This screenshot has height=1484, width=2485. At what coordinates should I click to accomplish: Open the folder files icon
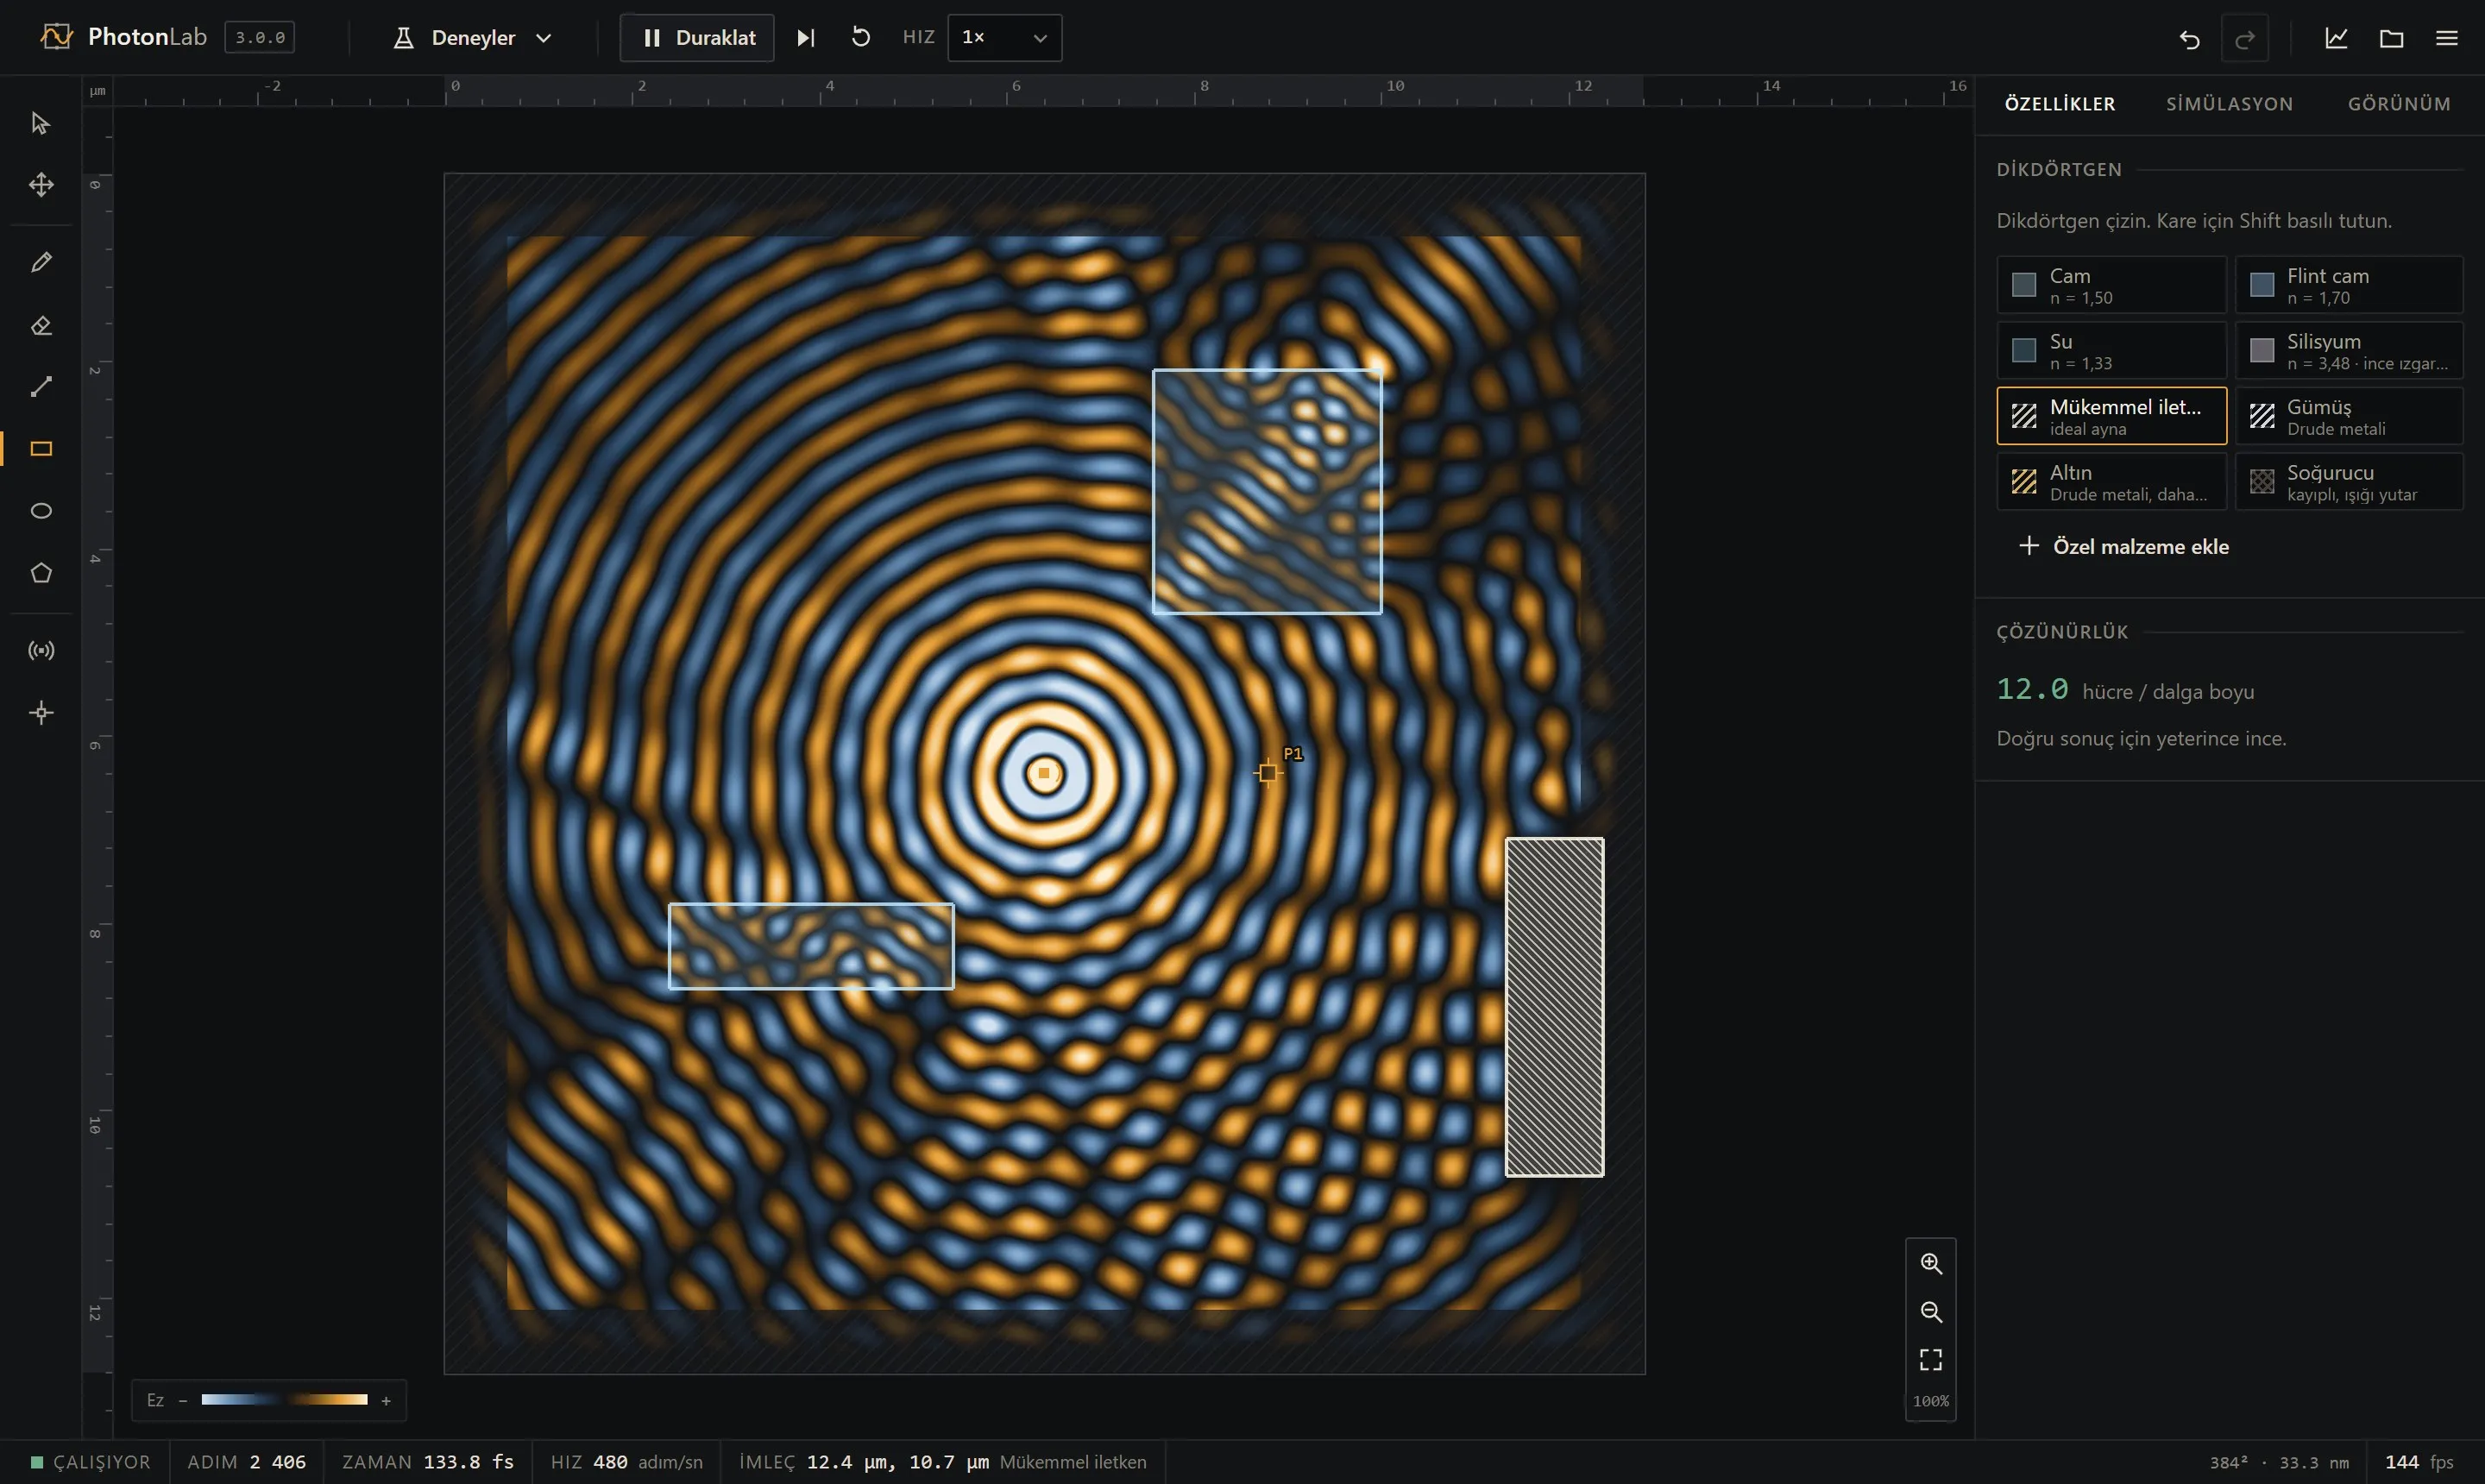point(2392,38)
